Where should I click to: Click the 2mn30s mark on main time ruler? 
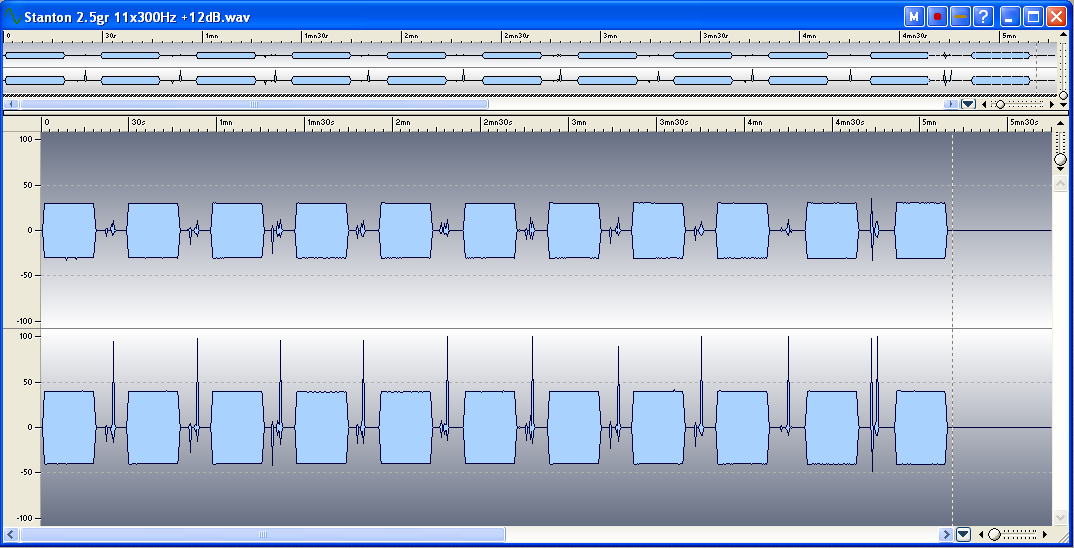(x=497, y=122)
